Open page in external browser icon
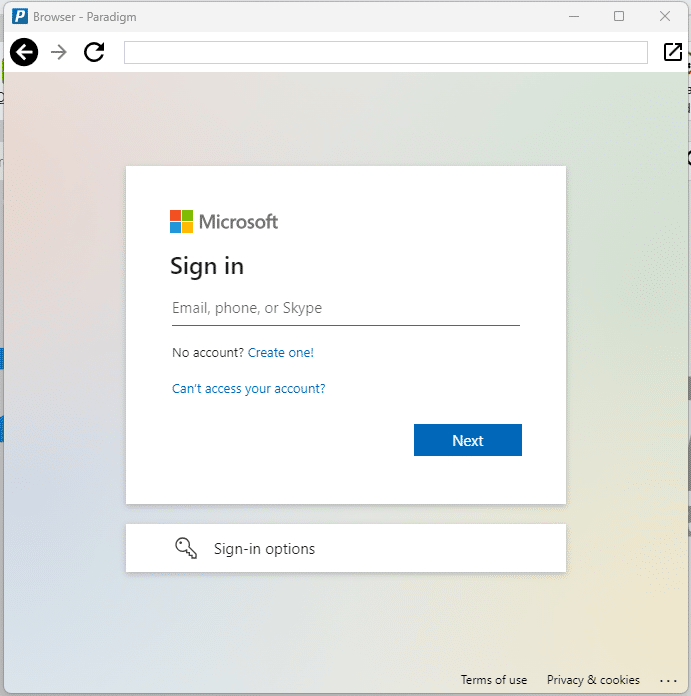The width and height of the screenshot is (691, 696). pyautogui.click(x=672, y=52)
